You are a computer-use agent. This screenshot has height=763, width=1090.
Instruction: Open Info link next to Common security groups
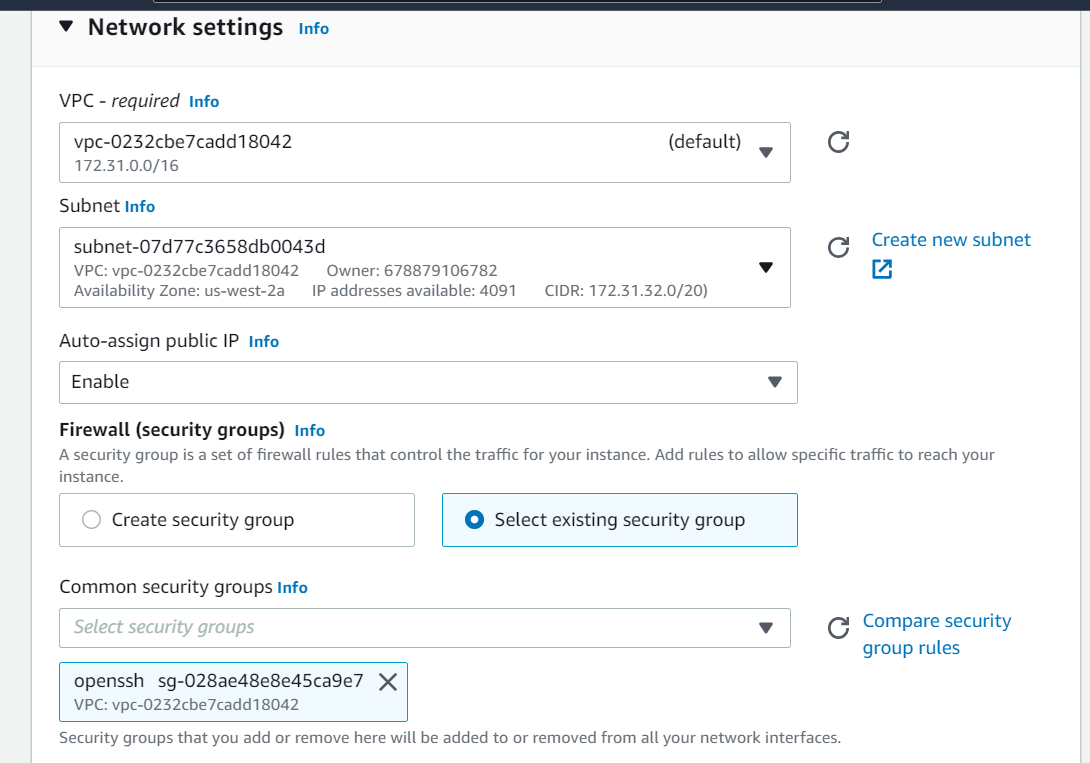292,587
